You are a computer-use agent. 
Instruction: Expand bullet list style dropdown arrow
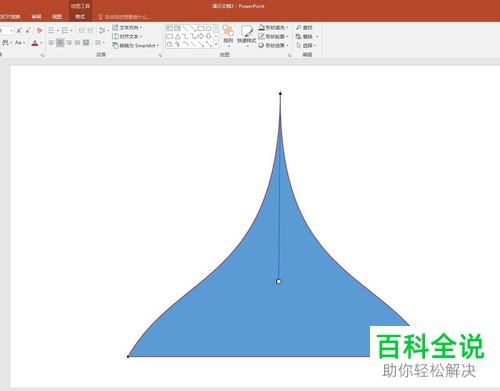click(58, 31)
